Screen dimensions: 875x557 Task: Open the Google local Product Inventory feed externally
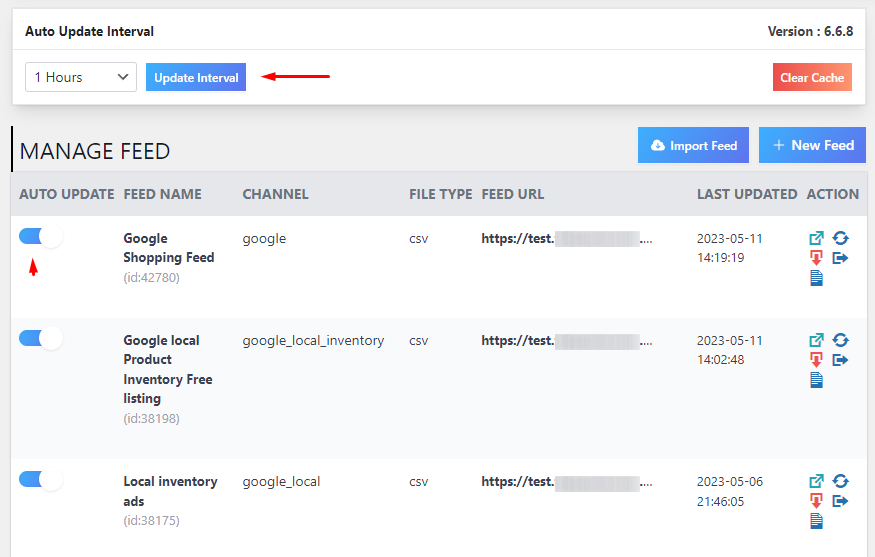pos(816,340)
